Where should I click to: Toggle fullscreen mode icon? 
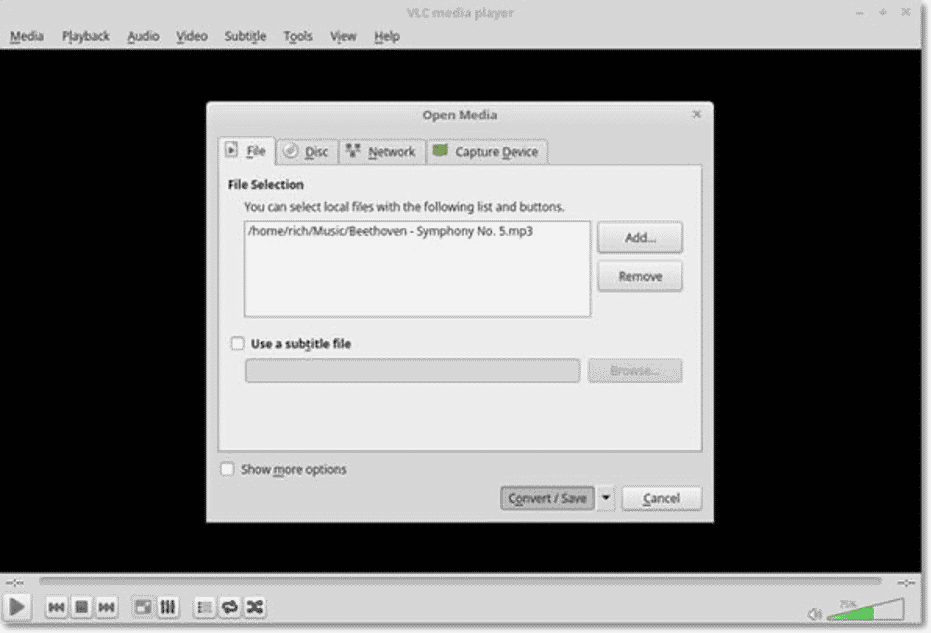(143, 606)
